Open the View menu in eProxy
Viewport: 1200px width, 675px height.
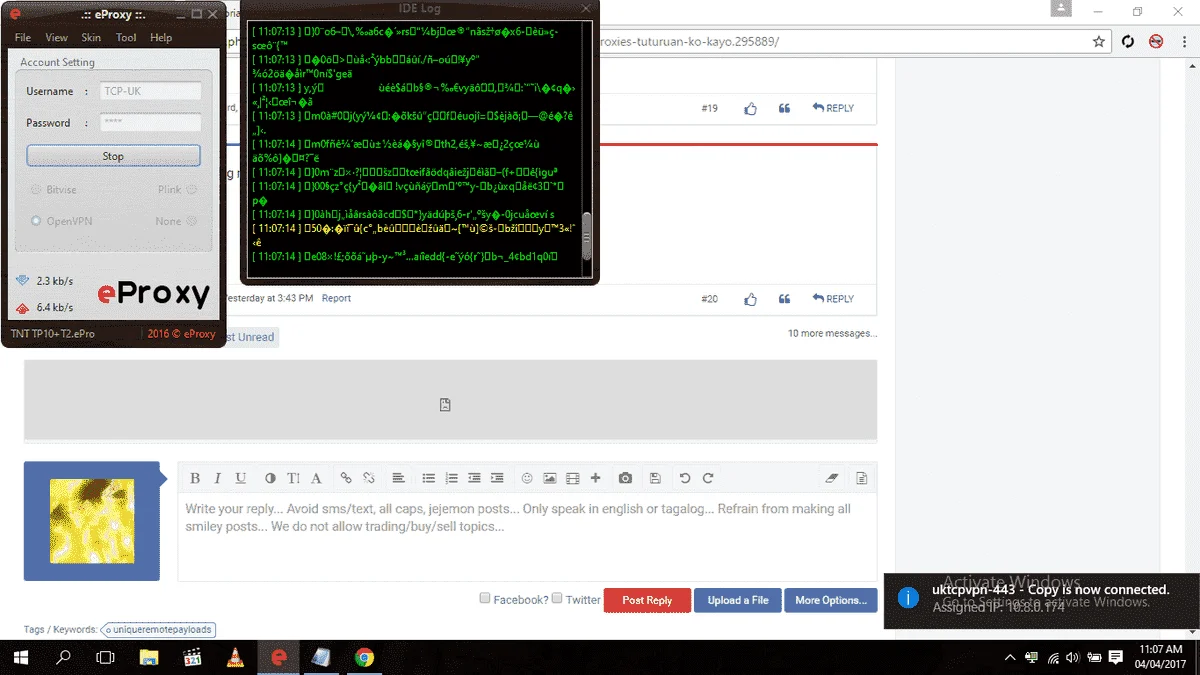click(x=56, y=37)
